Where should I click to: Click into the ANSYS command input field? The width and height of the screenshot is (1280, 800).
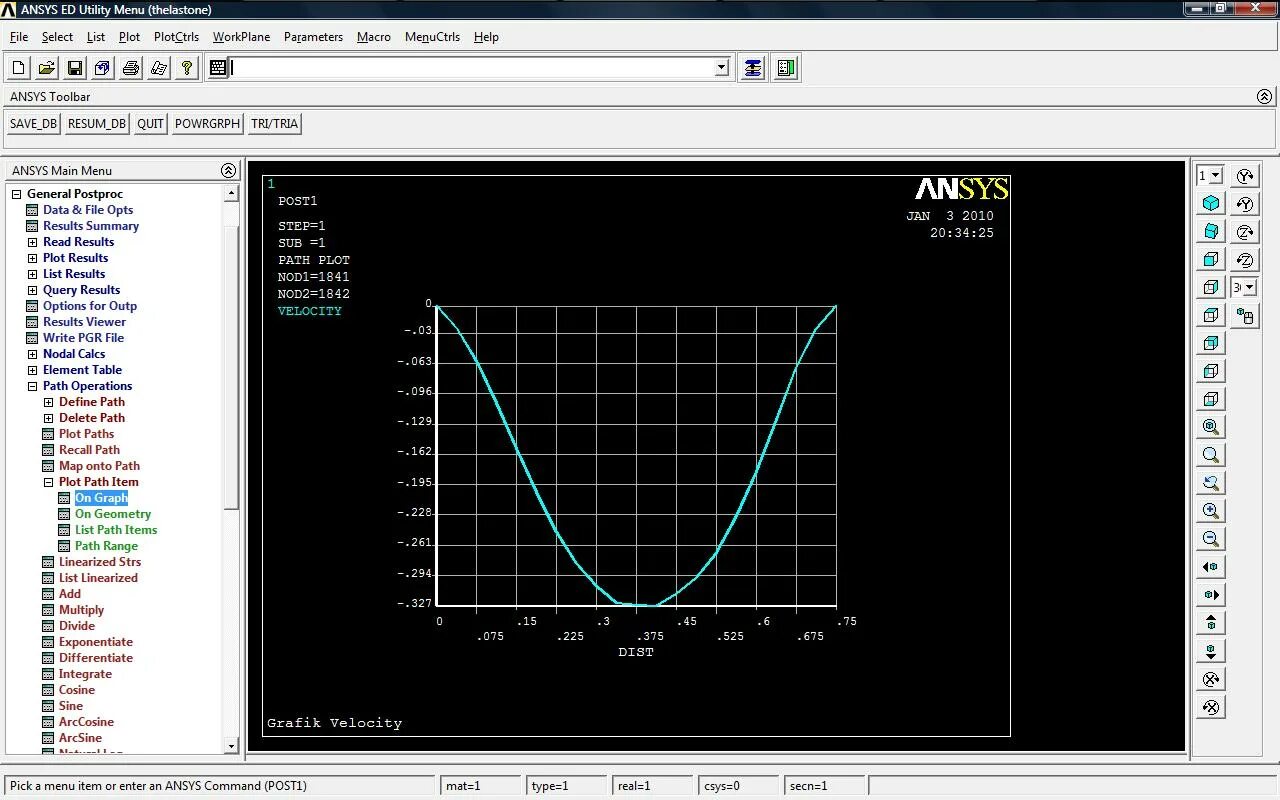[472, 68]
